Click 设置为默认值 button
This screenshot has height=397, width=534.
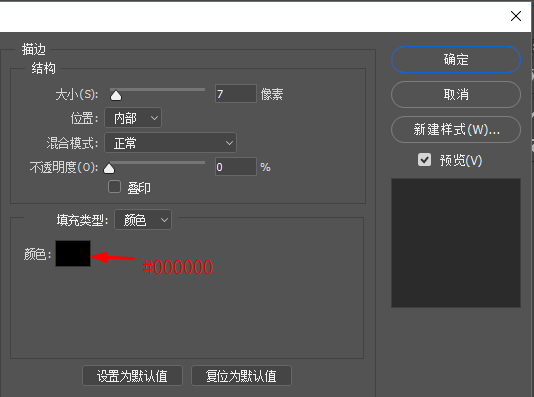click(132, 376)
